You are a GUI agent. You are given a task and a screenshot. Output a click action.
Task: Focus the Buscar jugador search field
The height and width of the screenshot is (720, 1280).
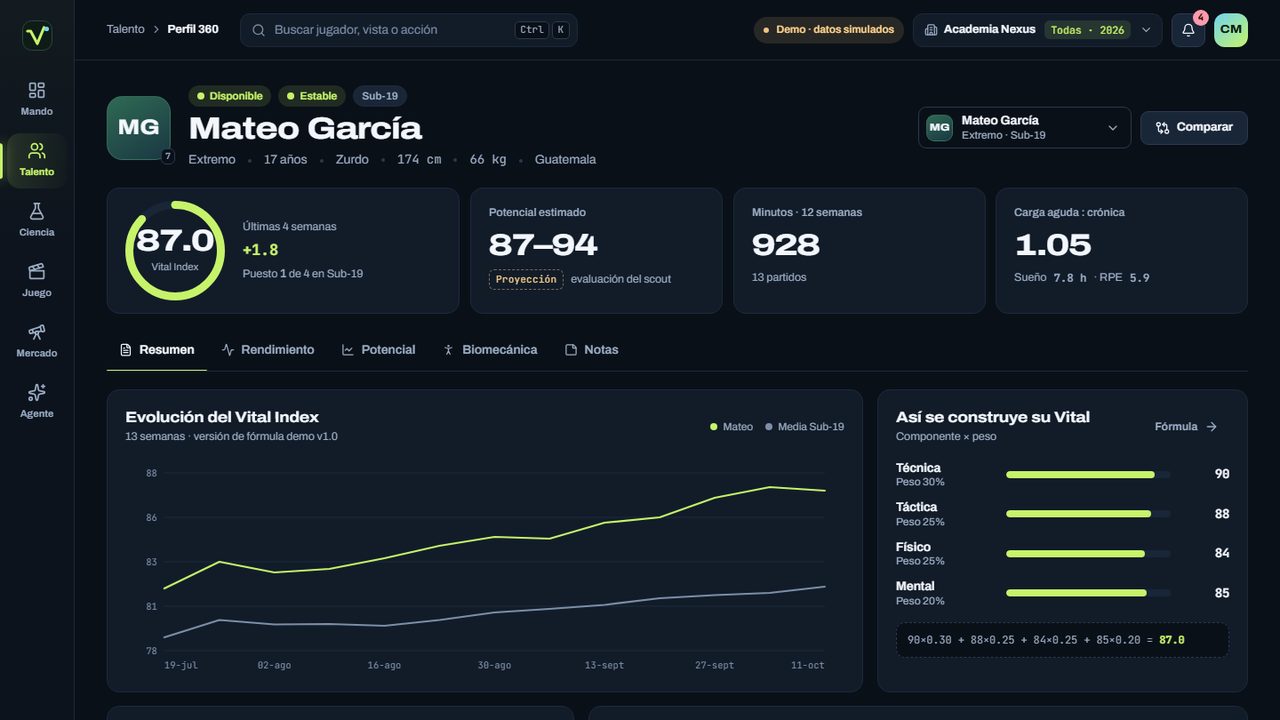(x=409, y=30)
